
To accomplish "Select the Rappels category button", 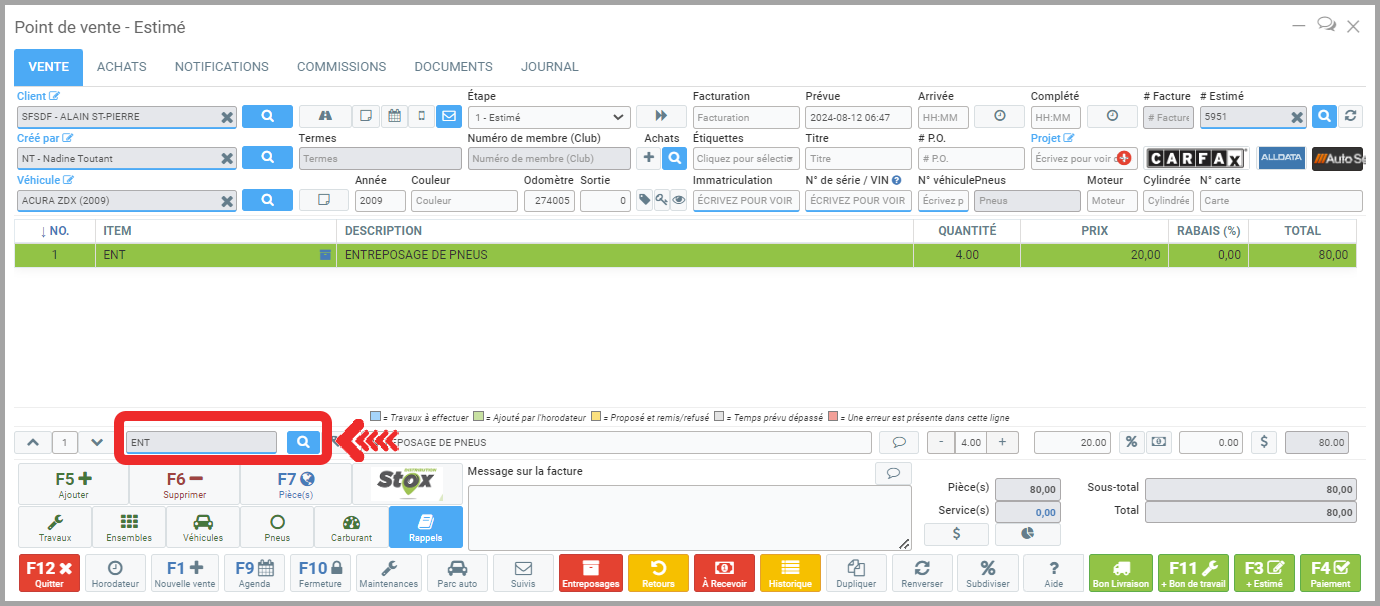I will tap(425, 526).
